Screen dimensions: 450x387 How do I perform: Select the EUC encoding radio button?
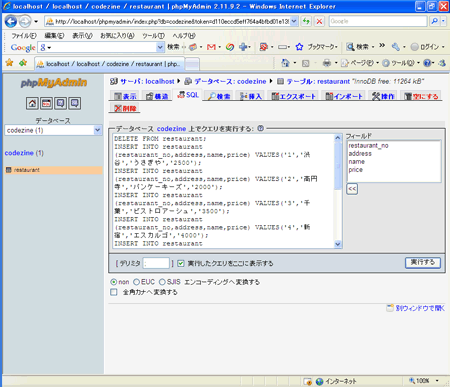pos(136,282)
